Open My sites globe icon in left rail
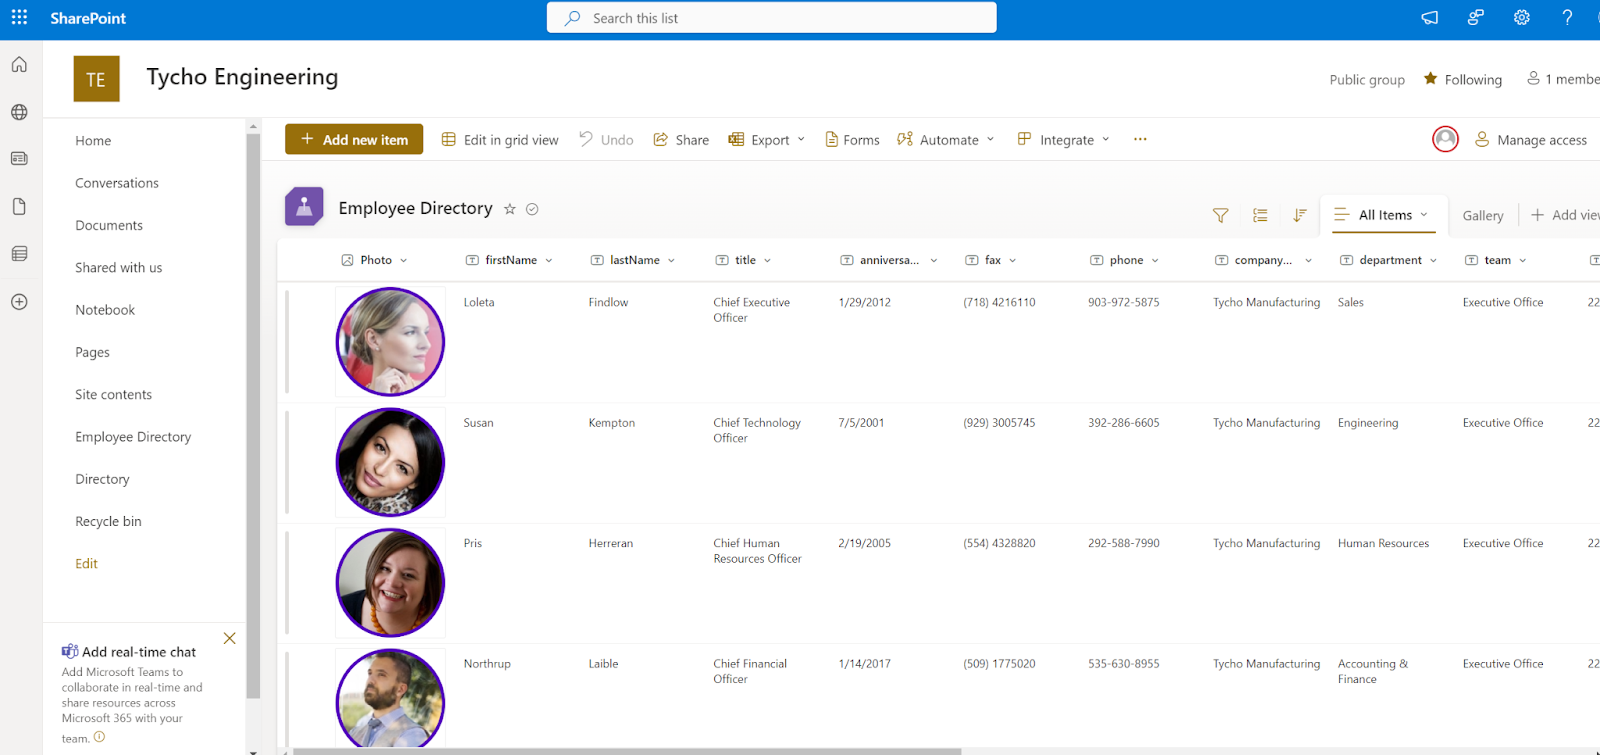Viewport: 1600px width, 755px height. point(19,112)
